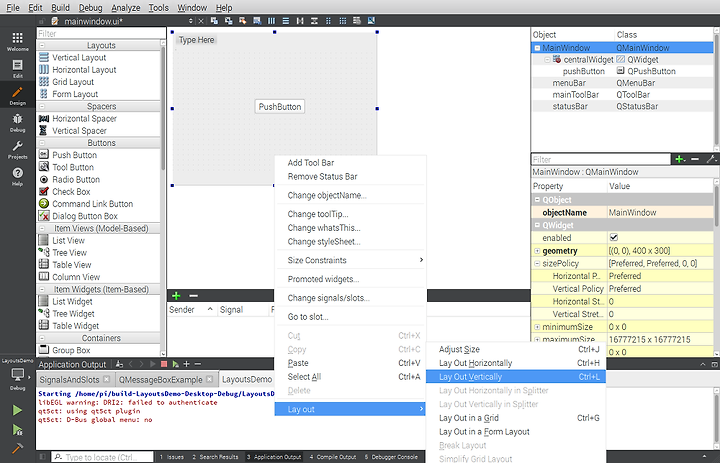Click the Break Layout toolbar icon

coord(357,21)
